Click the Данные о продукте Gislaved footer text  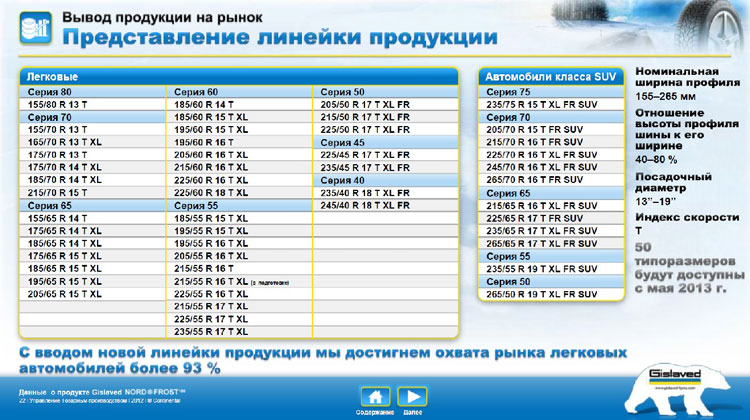pyautogui.click(x=102, y=392)
